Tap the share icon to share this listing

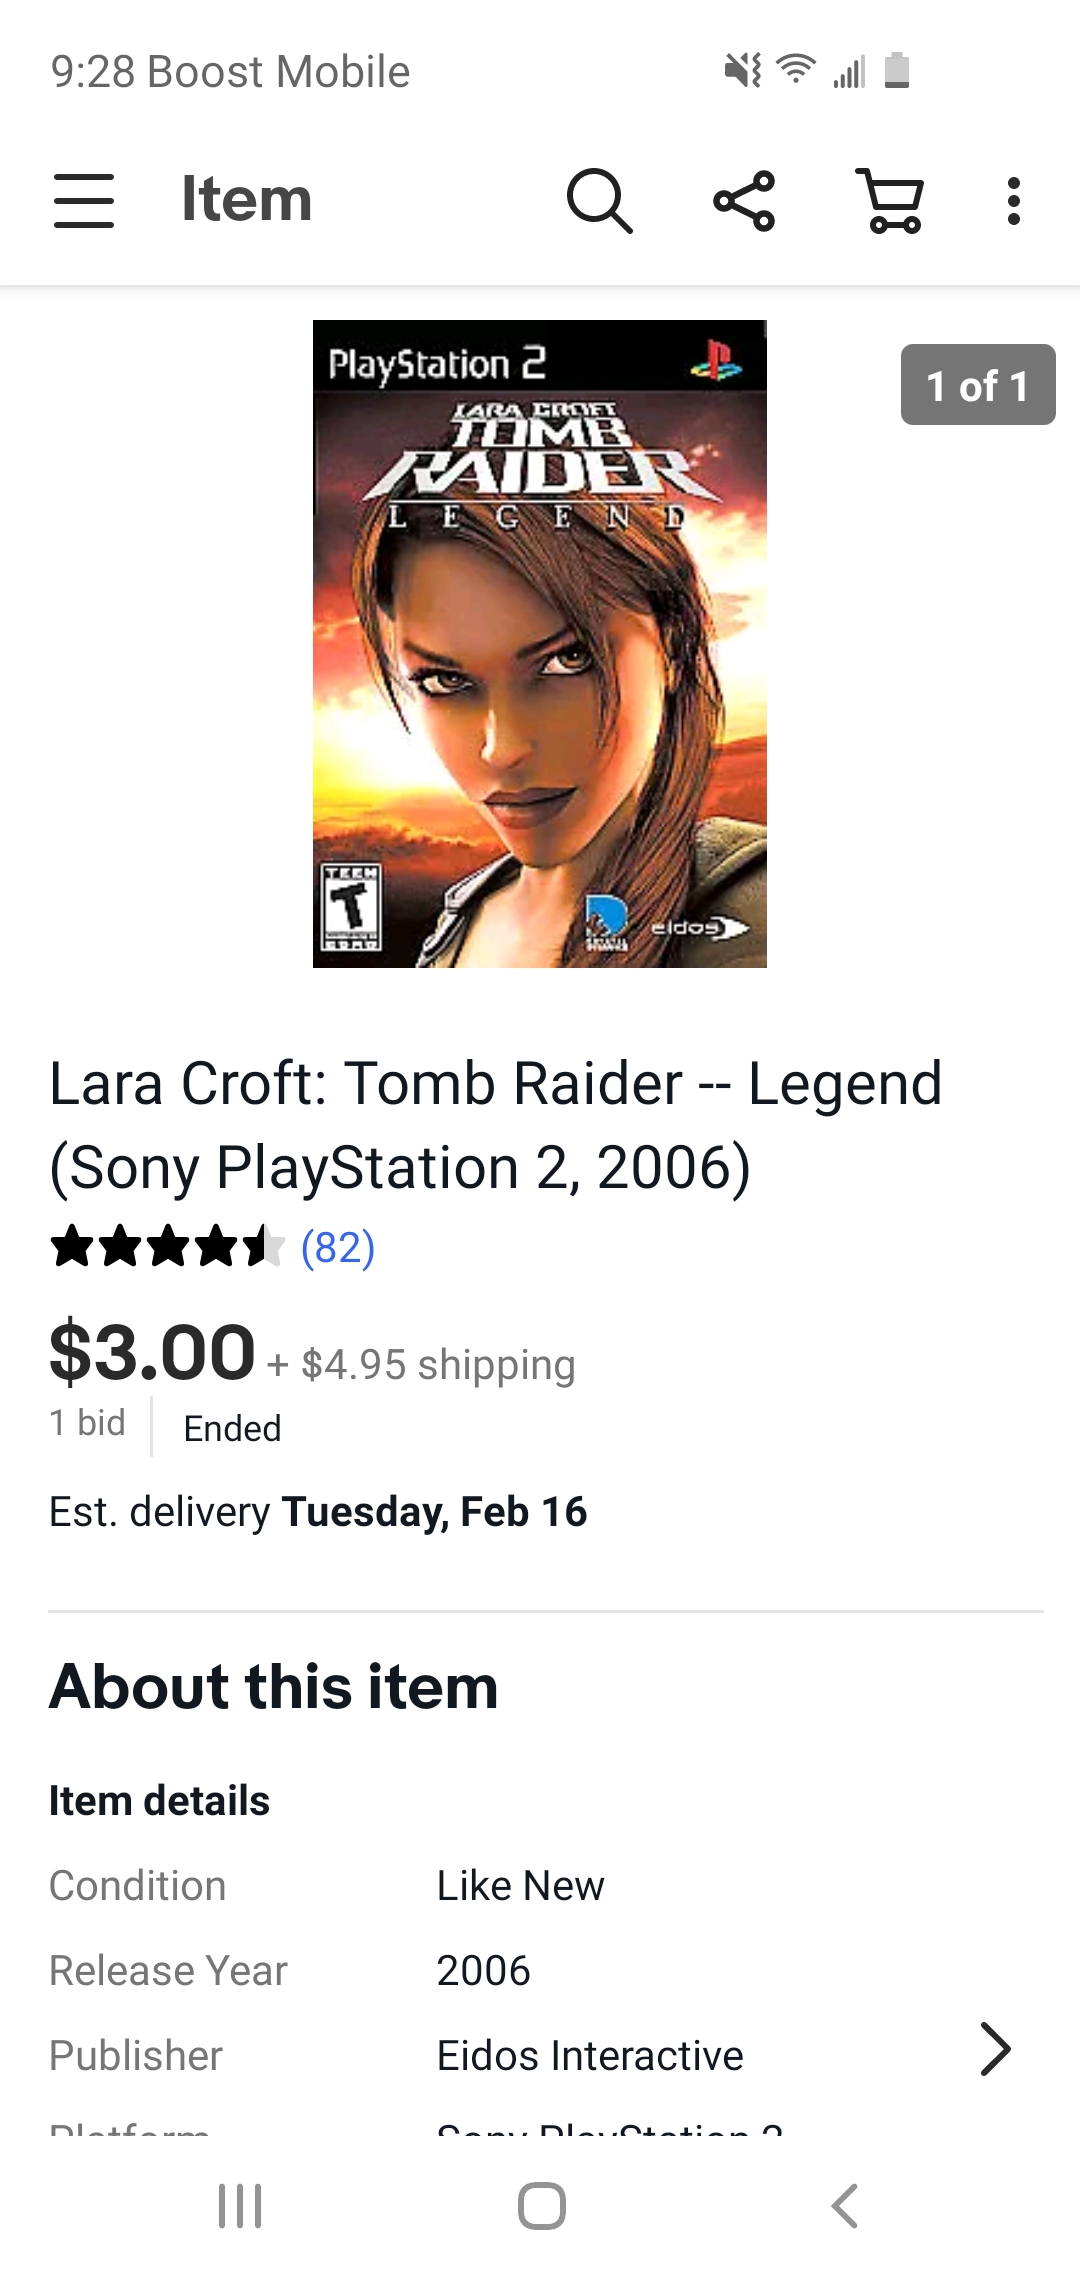(745, 200)
